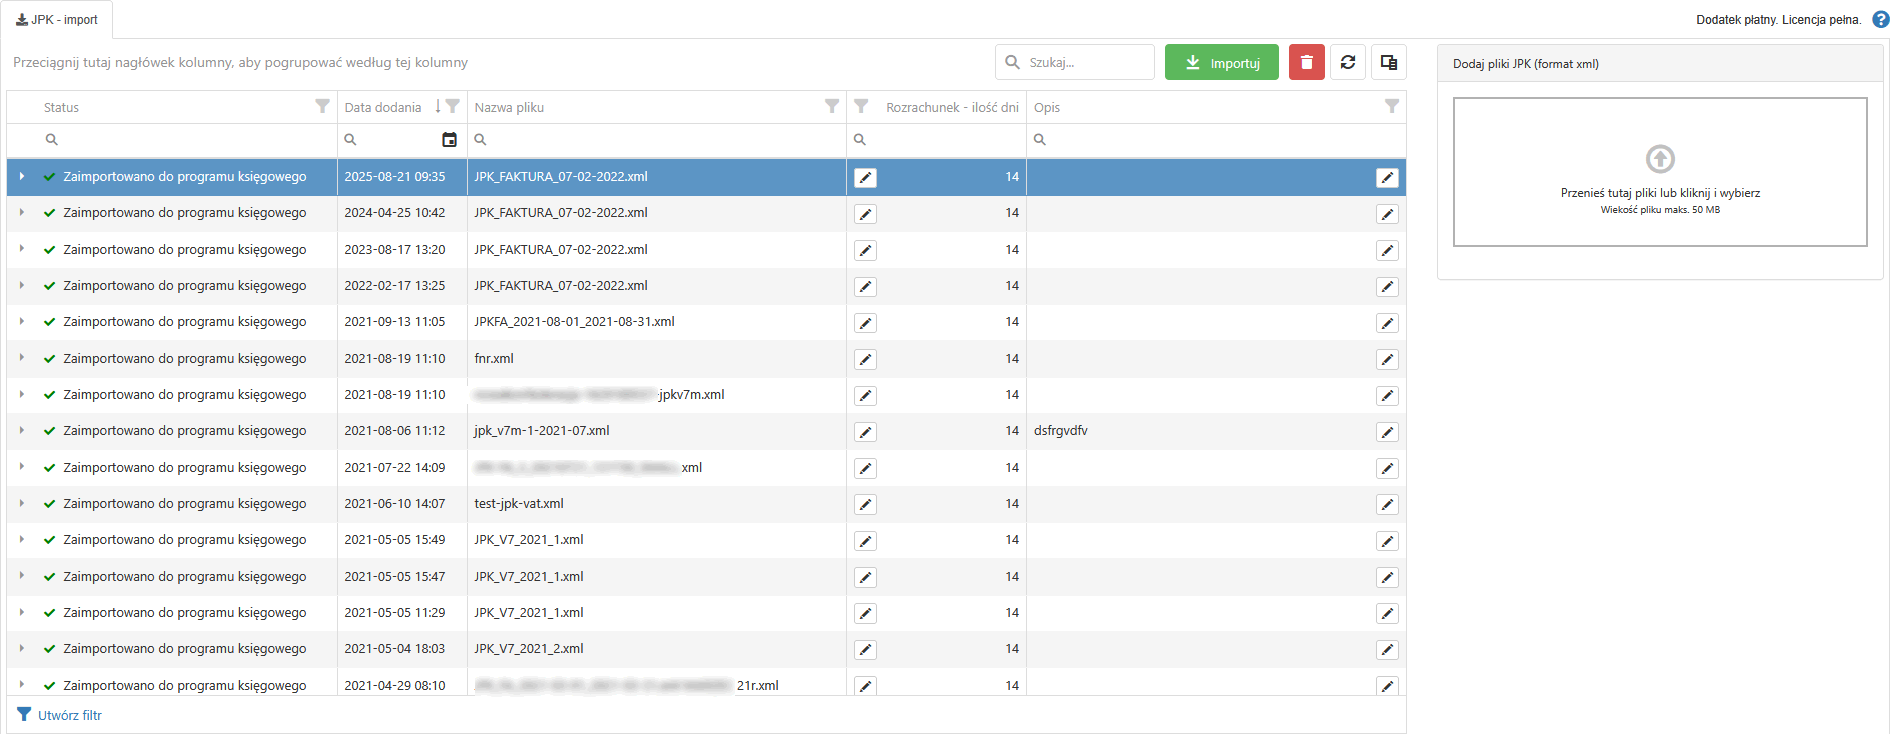Open the column chooser icon

pos(1388,62)
